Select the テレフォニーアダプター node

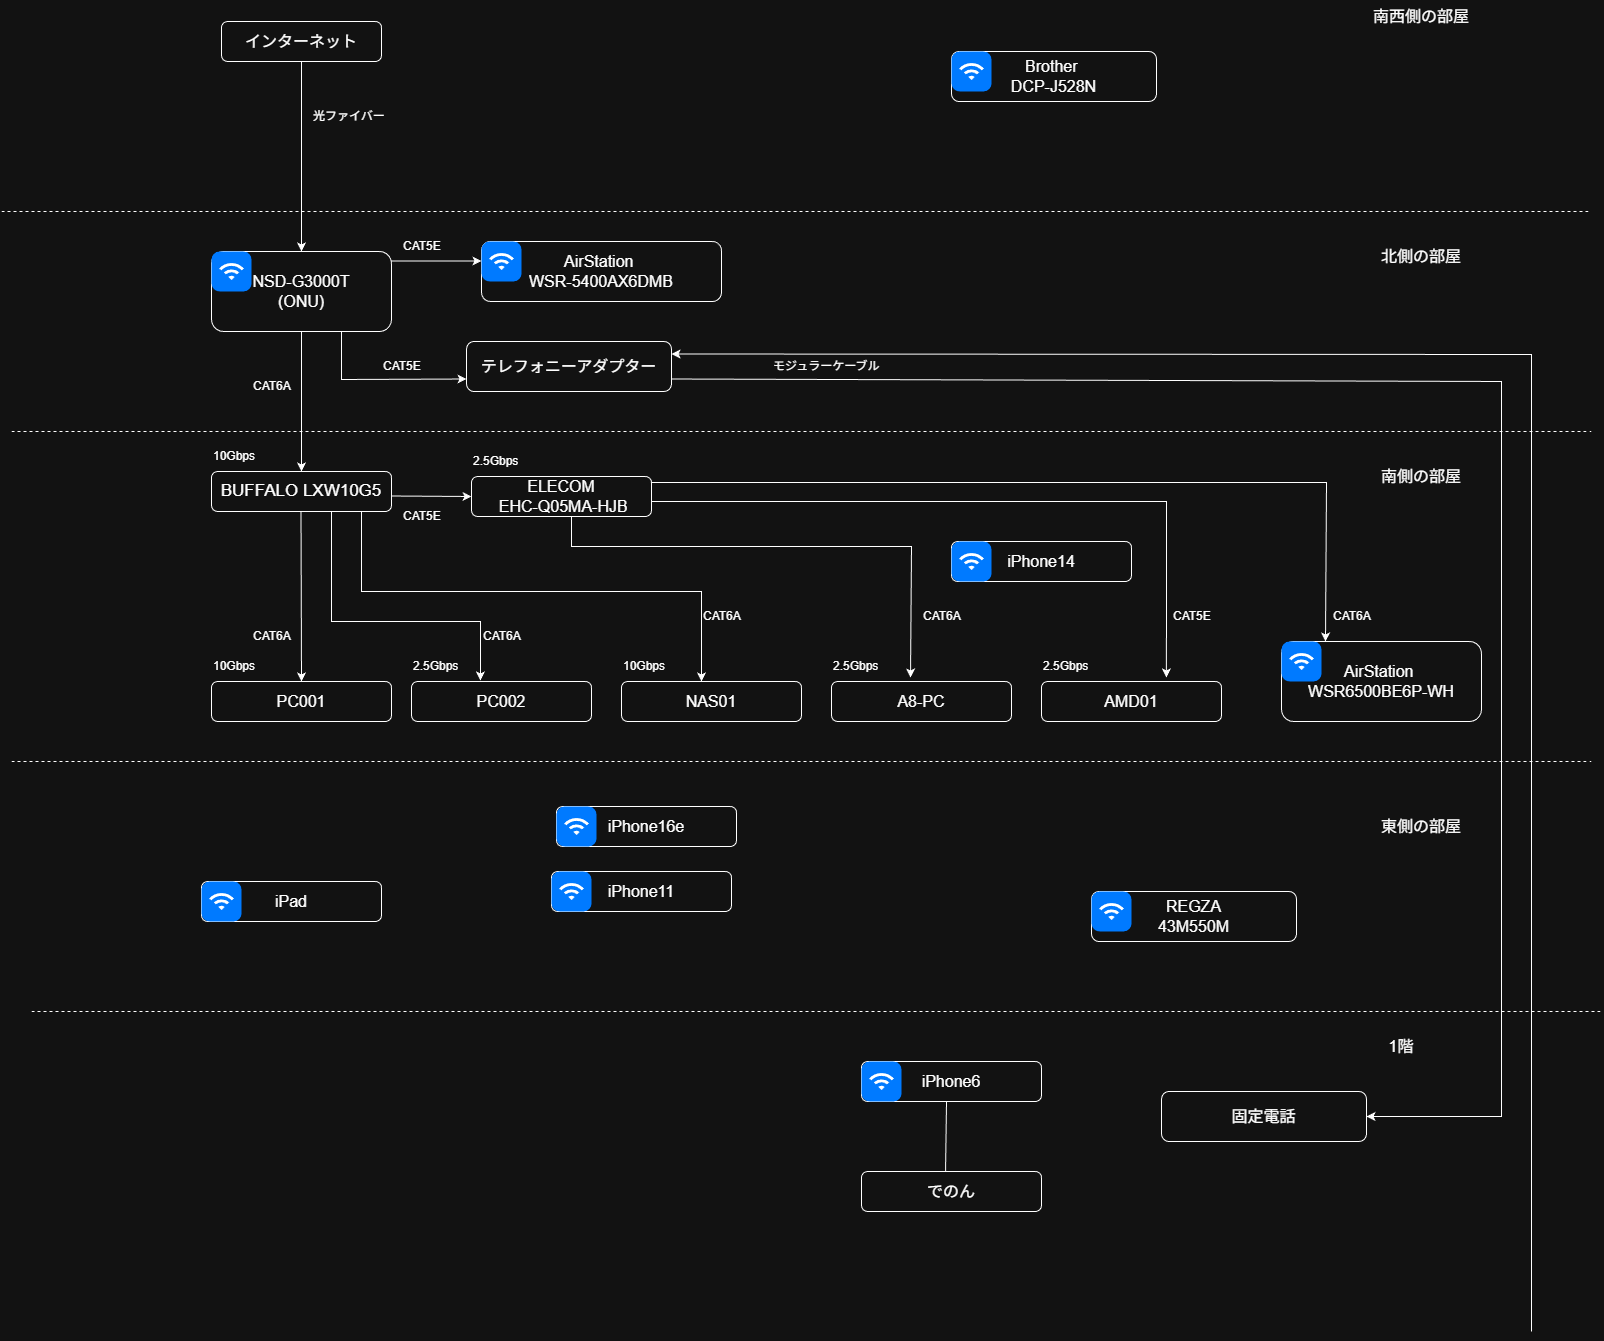coord(569,366)
